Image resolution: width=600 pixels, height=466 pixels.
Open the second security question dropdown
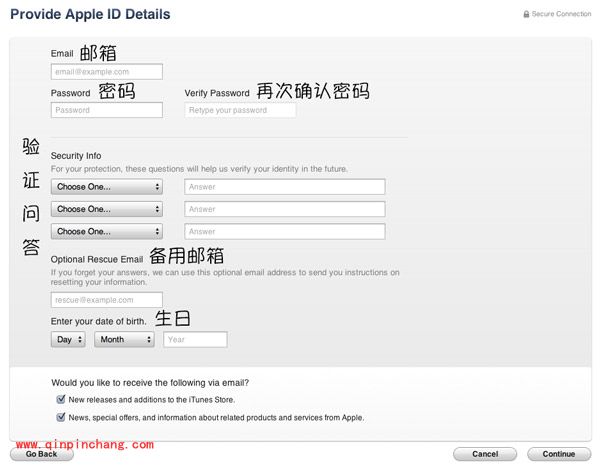click(x=107, y=209)
